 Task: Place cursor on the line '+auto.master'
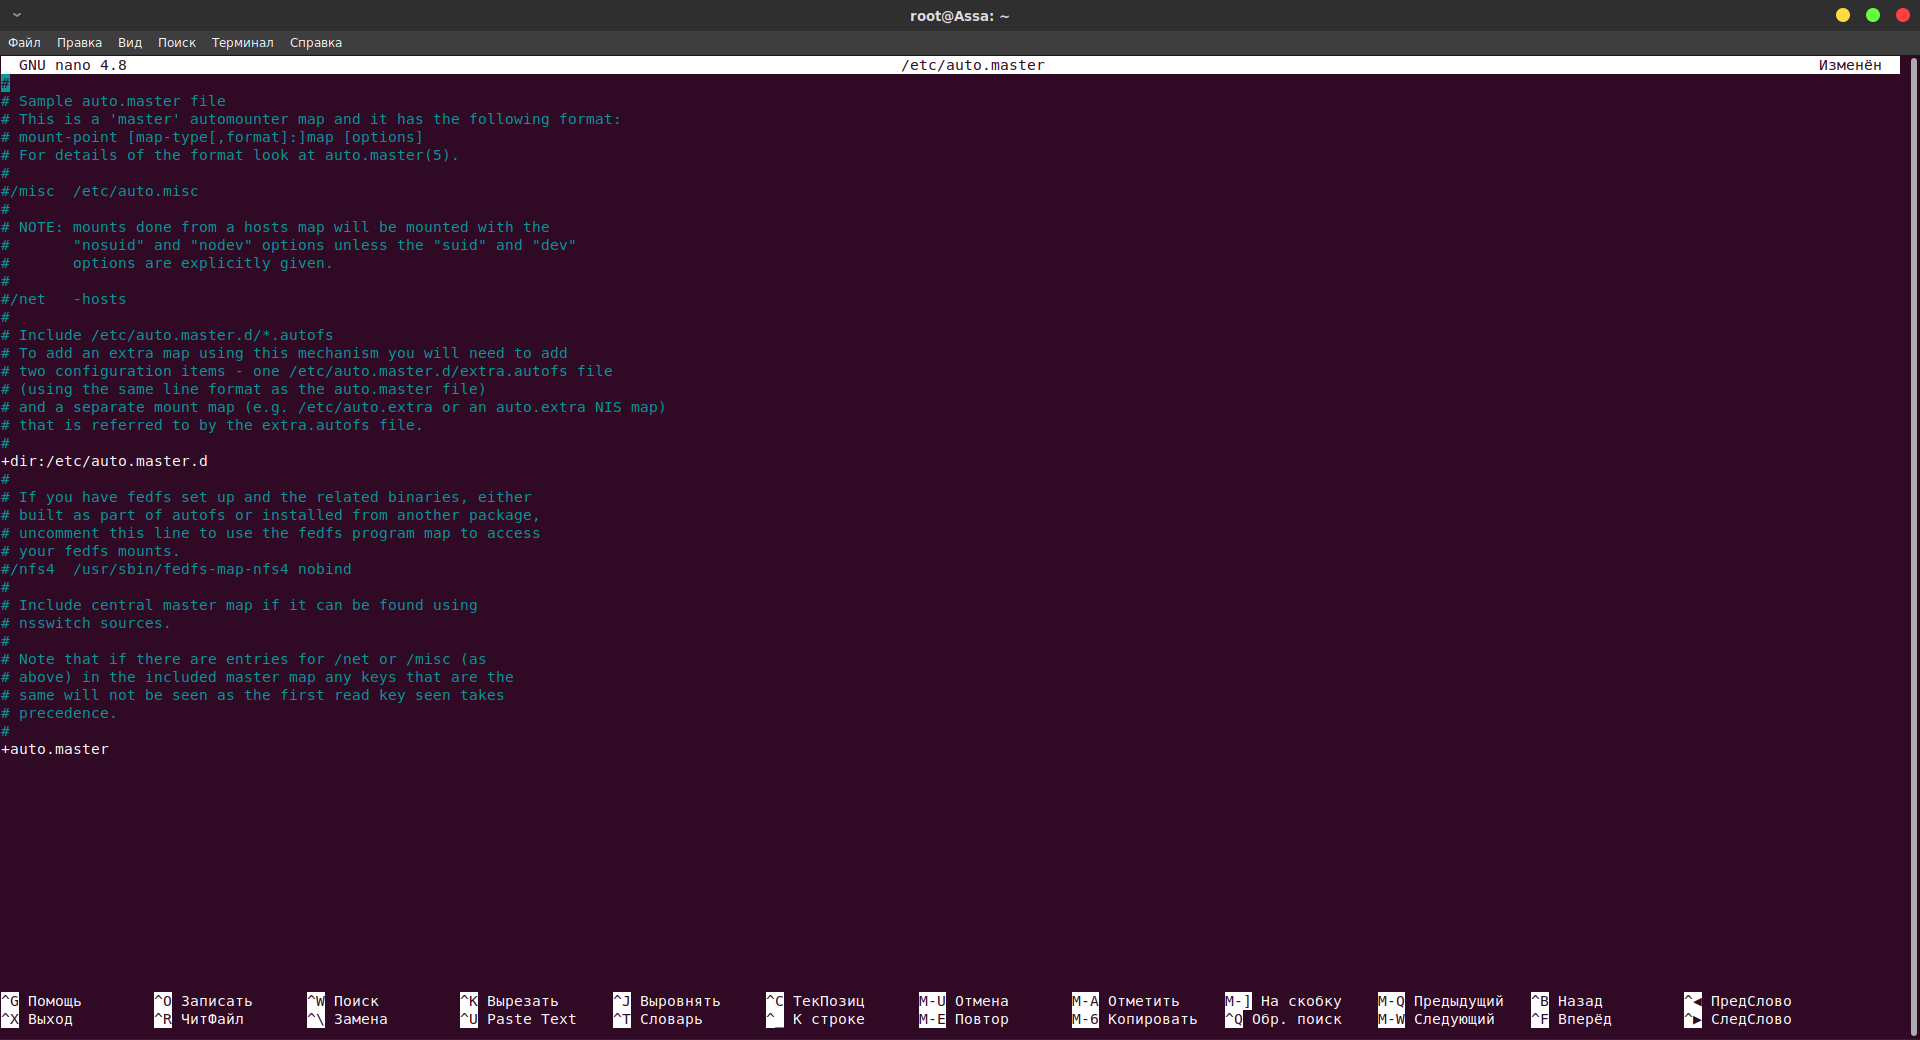click(x=55, y=749)
